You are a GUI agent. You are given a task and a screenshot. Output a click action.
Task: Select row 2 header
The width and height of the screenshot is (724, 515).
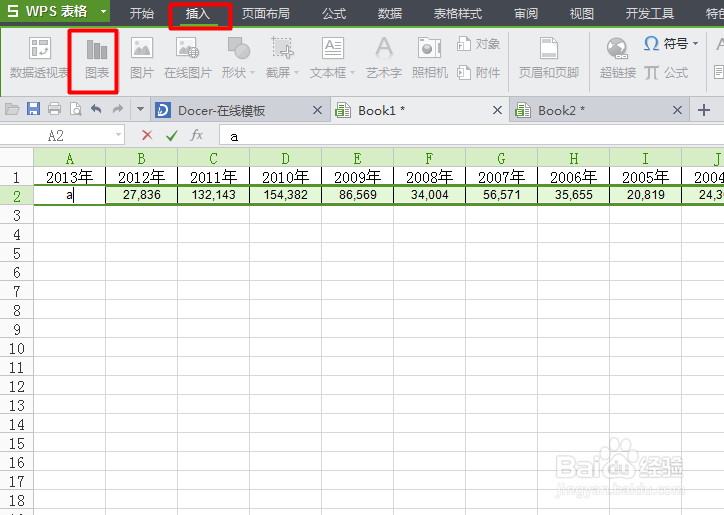pos(17,196)
